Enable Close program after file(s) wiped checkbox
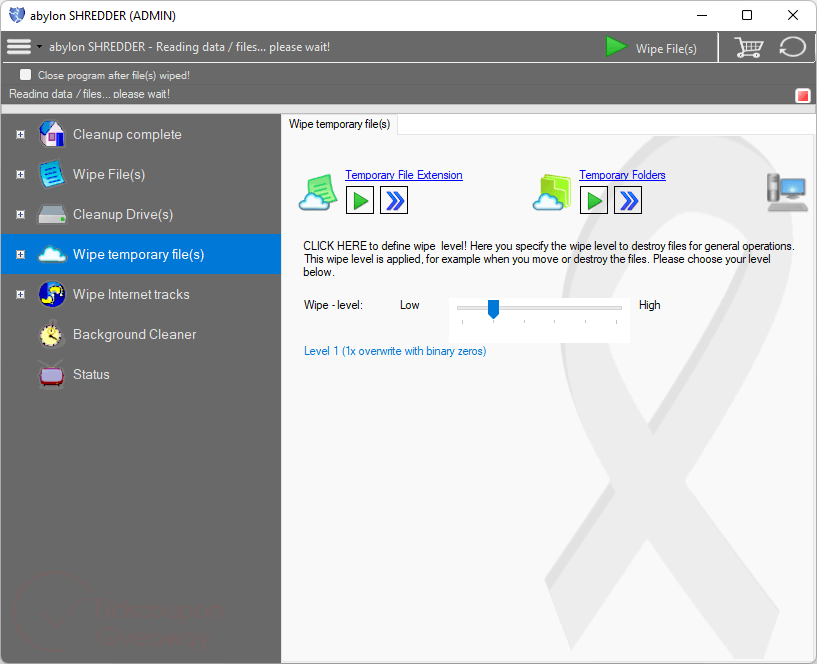This screenshot has height=664, width=817. coord(26,75)
